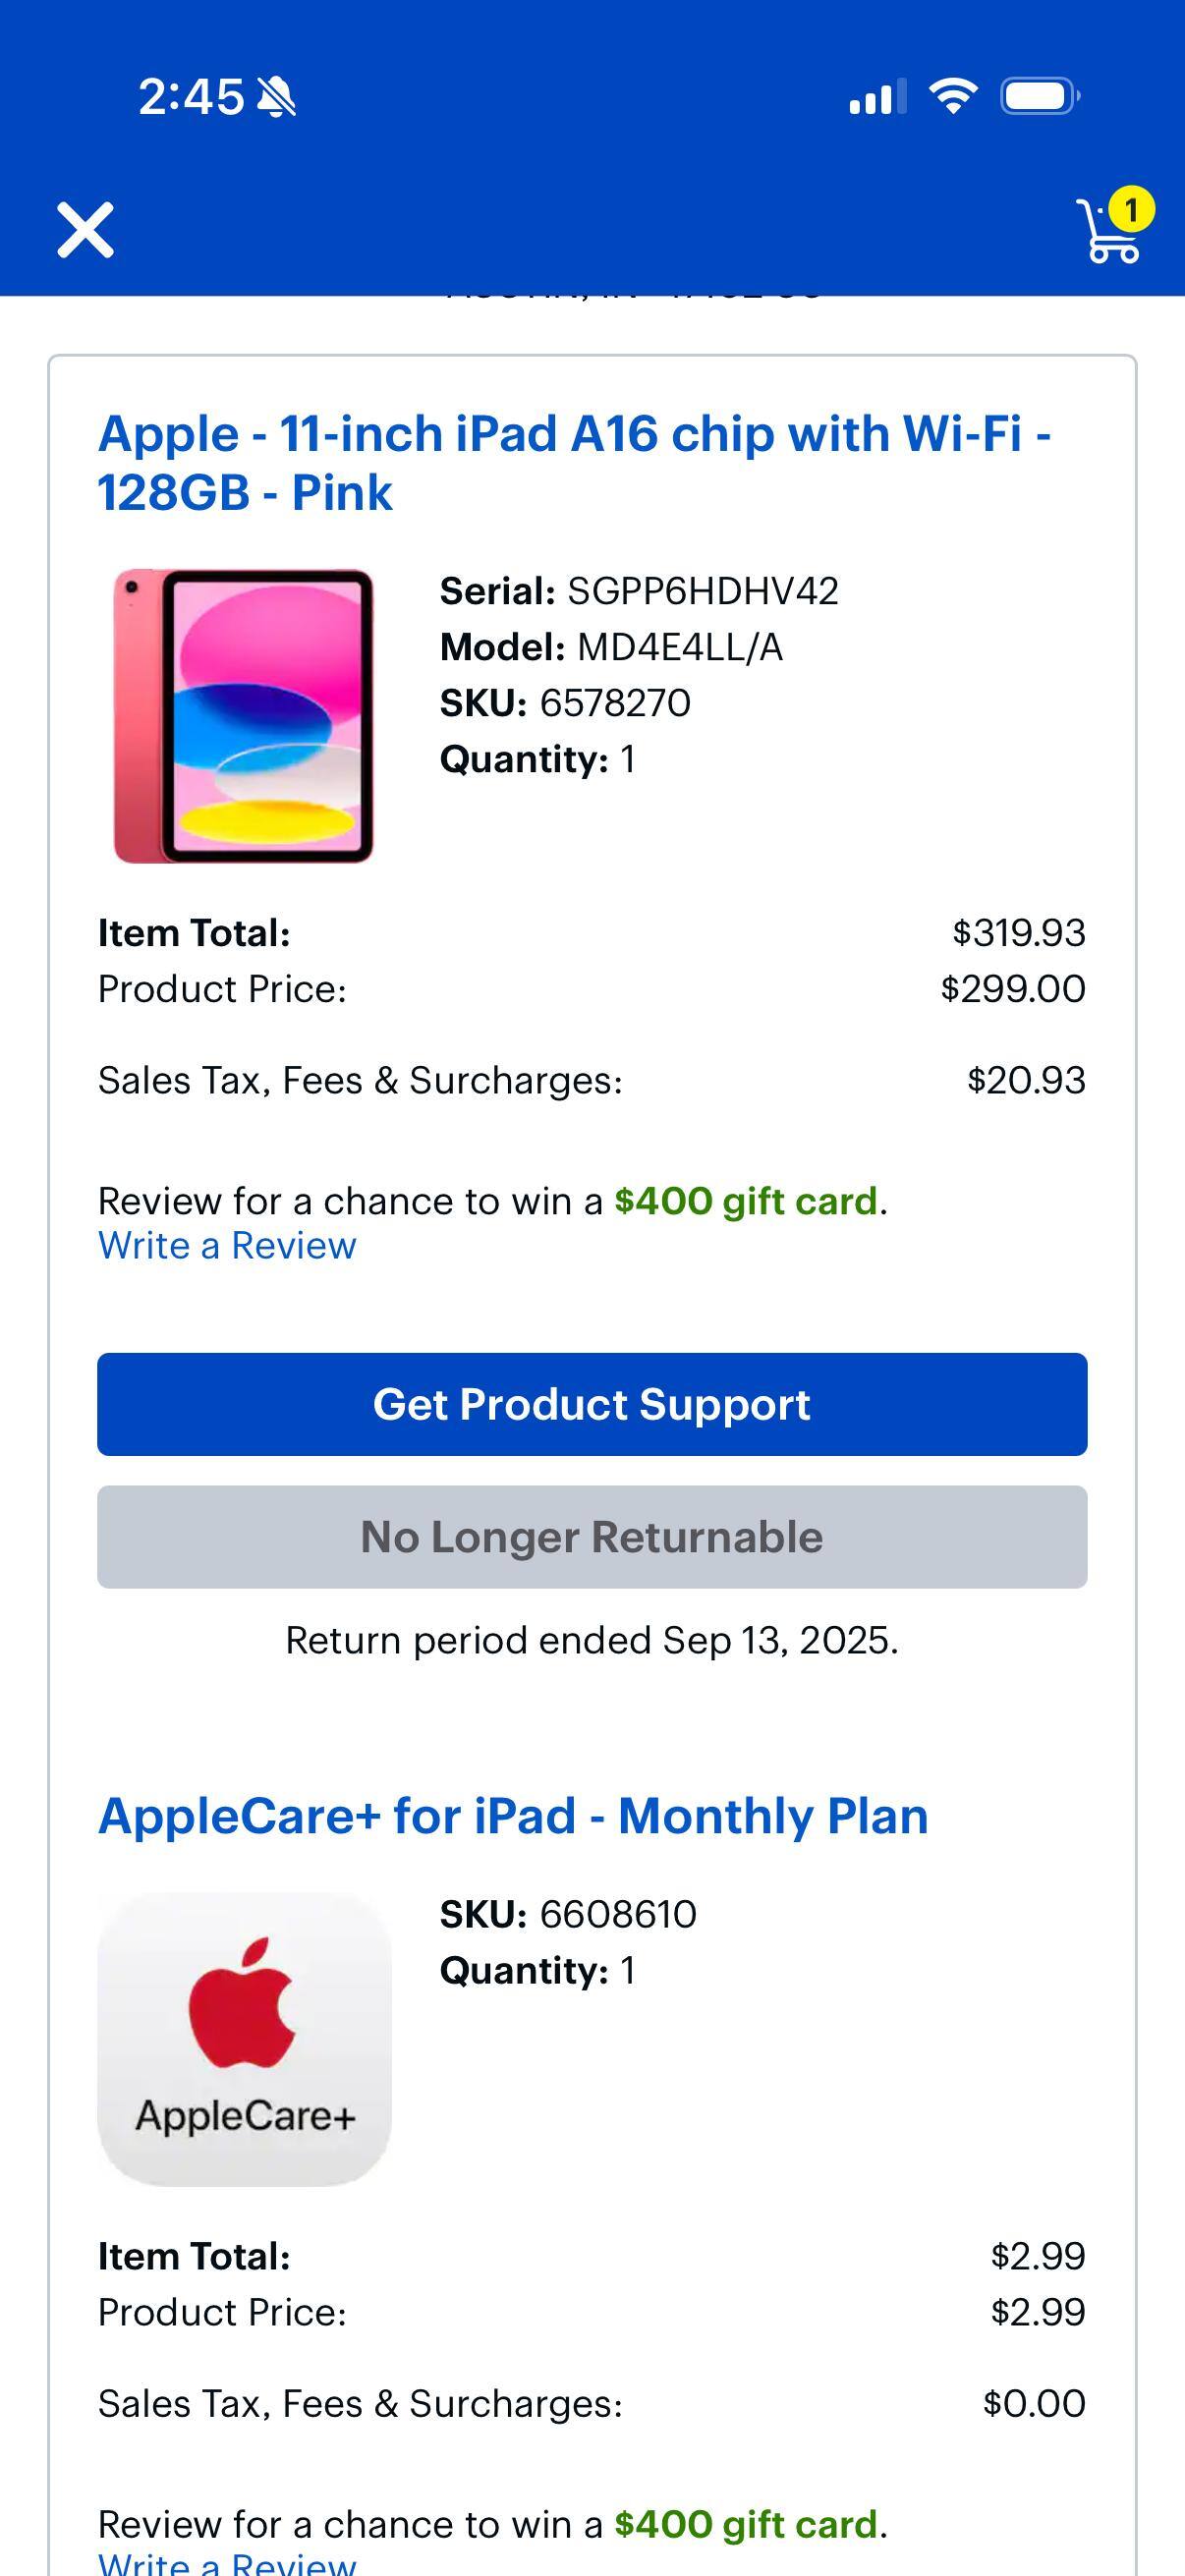Tap the grayed No Longer Returnable toggle
Screen dimensions: 1185x2576
(x=591, y=1537)
